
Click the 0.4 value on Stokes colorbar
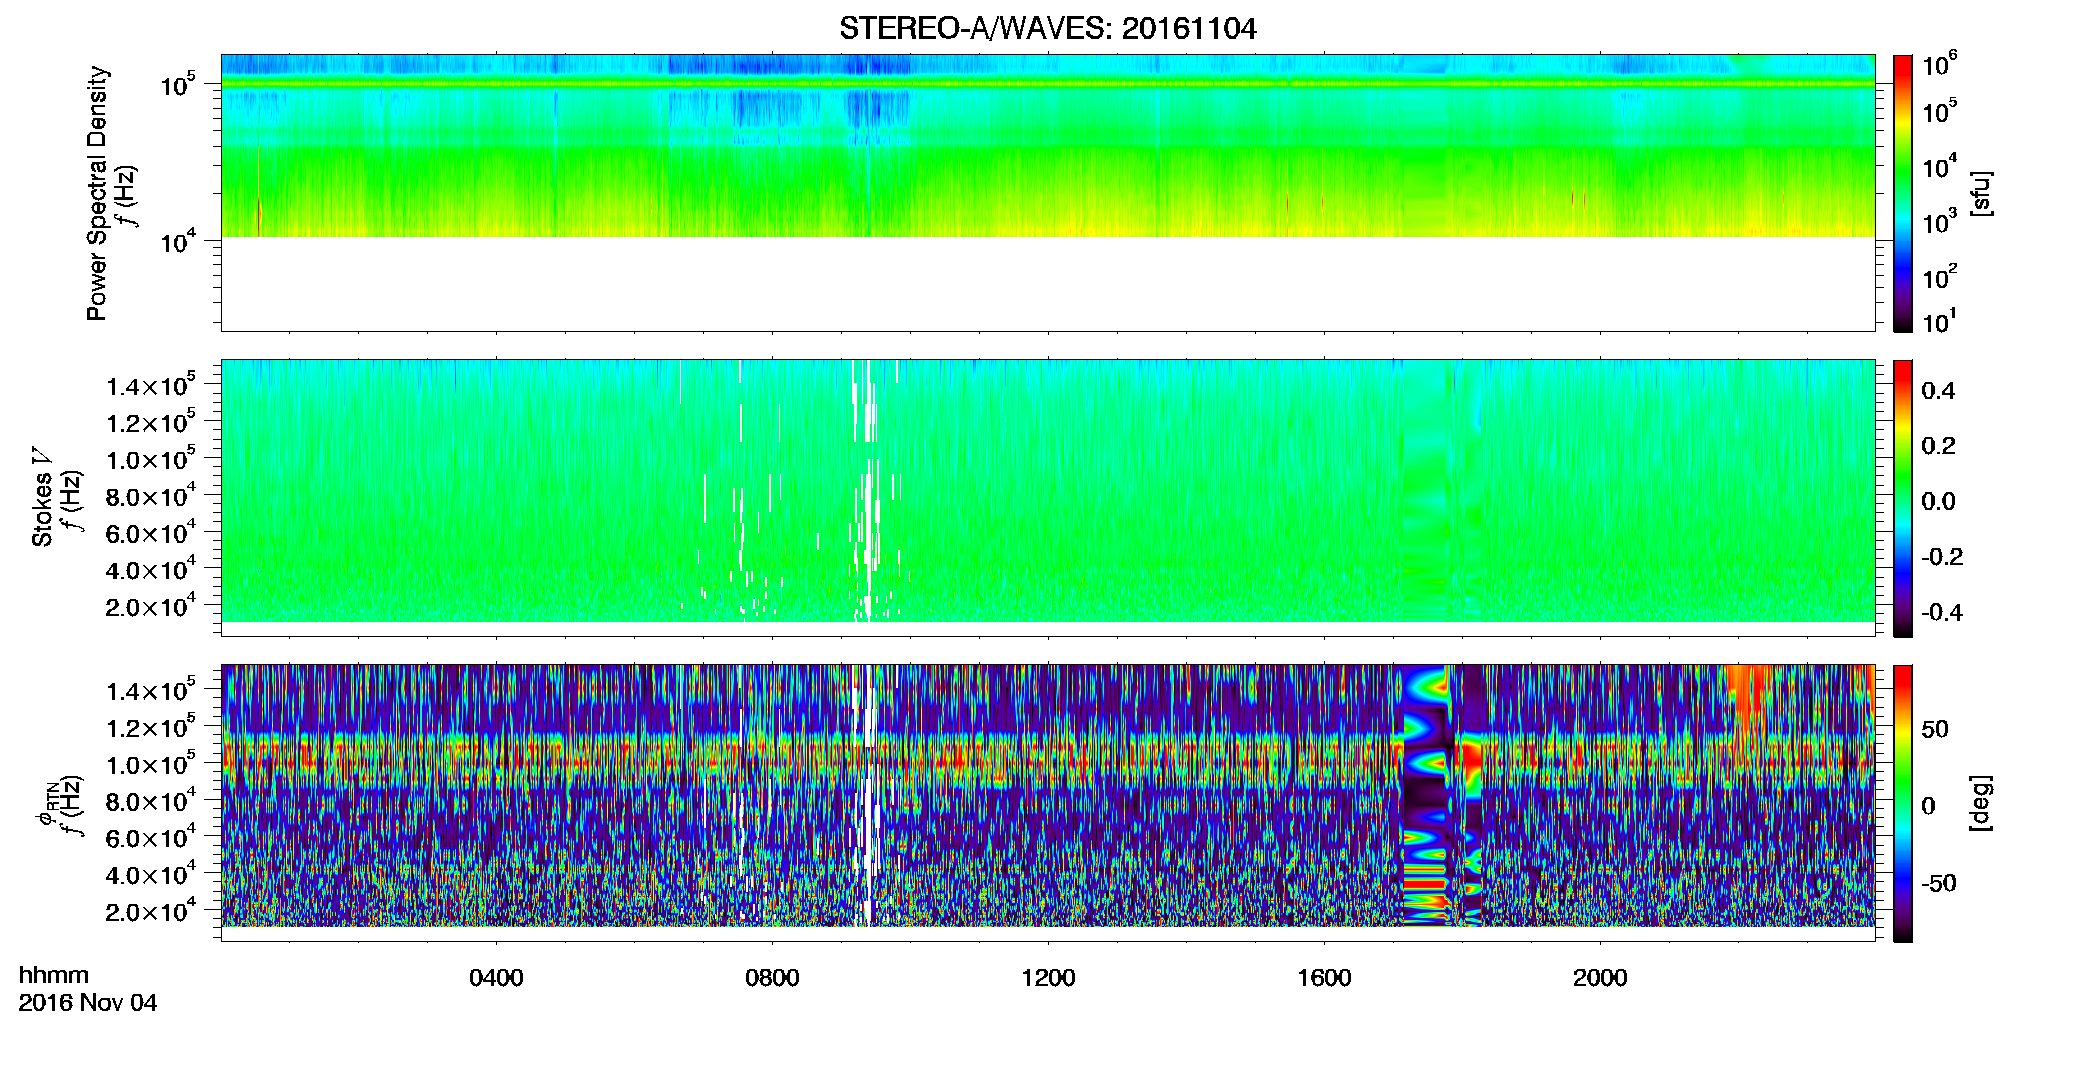(x=1938, y=391)
